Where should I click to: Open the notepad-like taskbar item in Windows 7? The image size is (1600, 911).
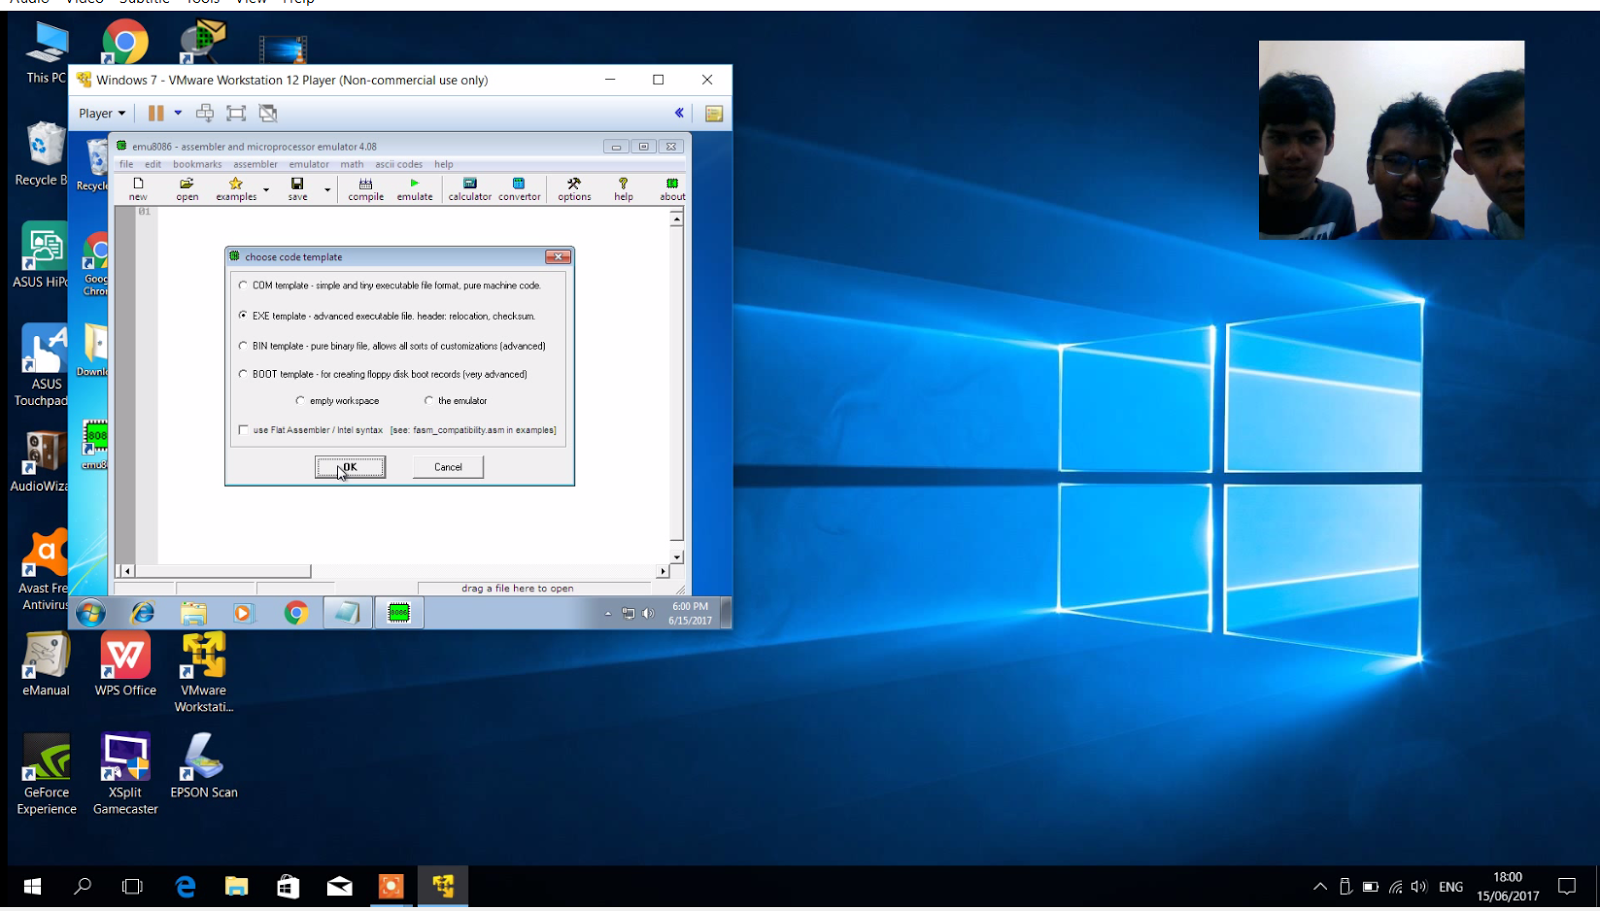[x=347, y=613]
